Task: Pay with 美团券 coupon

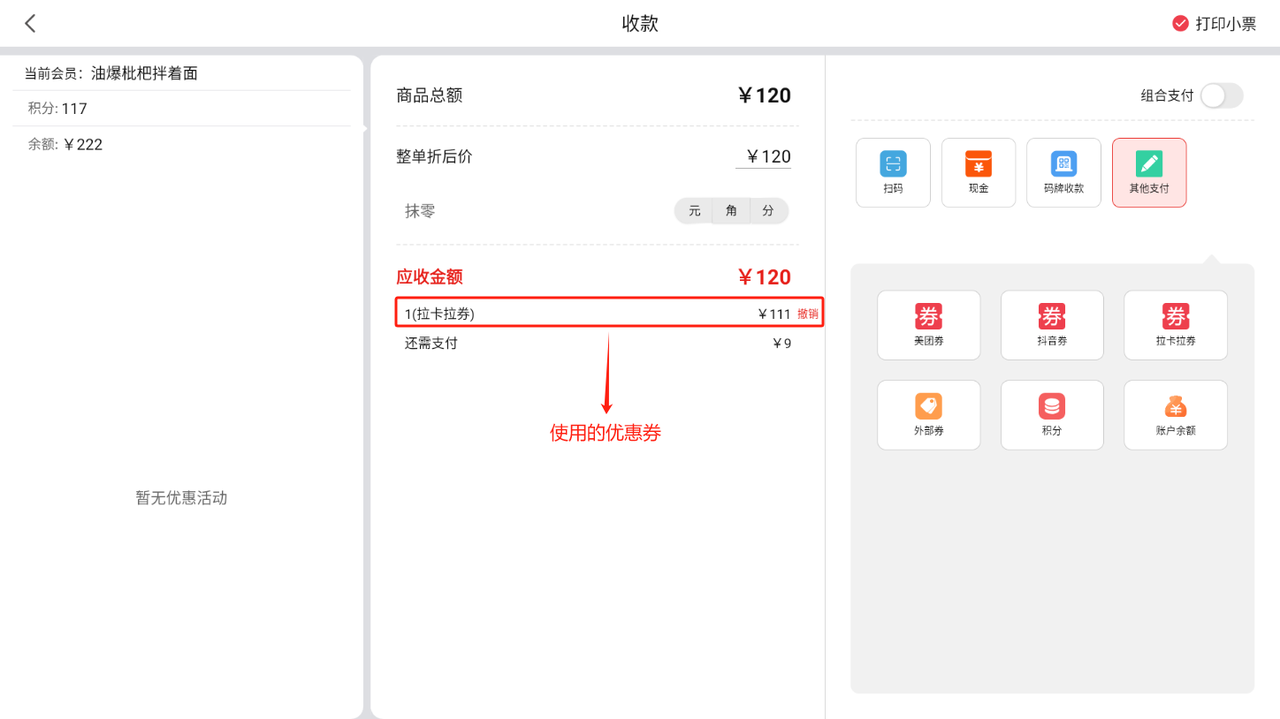Action: tap(928, 325)
